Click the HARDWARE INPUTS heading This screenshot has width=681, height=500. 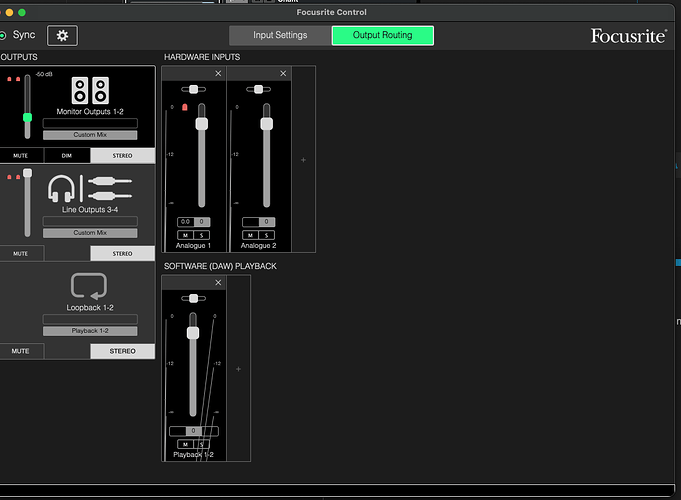coord(202,57)
